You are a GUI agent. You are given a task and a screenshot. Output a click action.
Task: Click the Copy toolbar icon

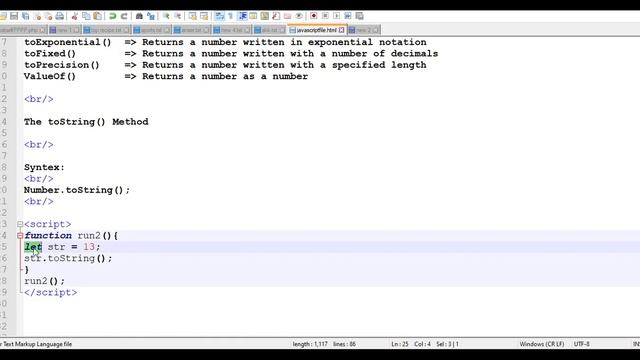click(86, 16)
